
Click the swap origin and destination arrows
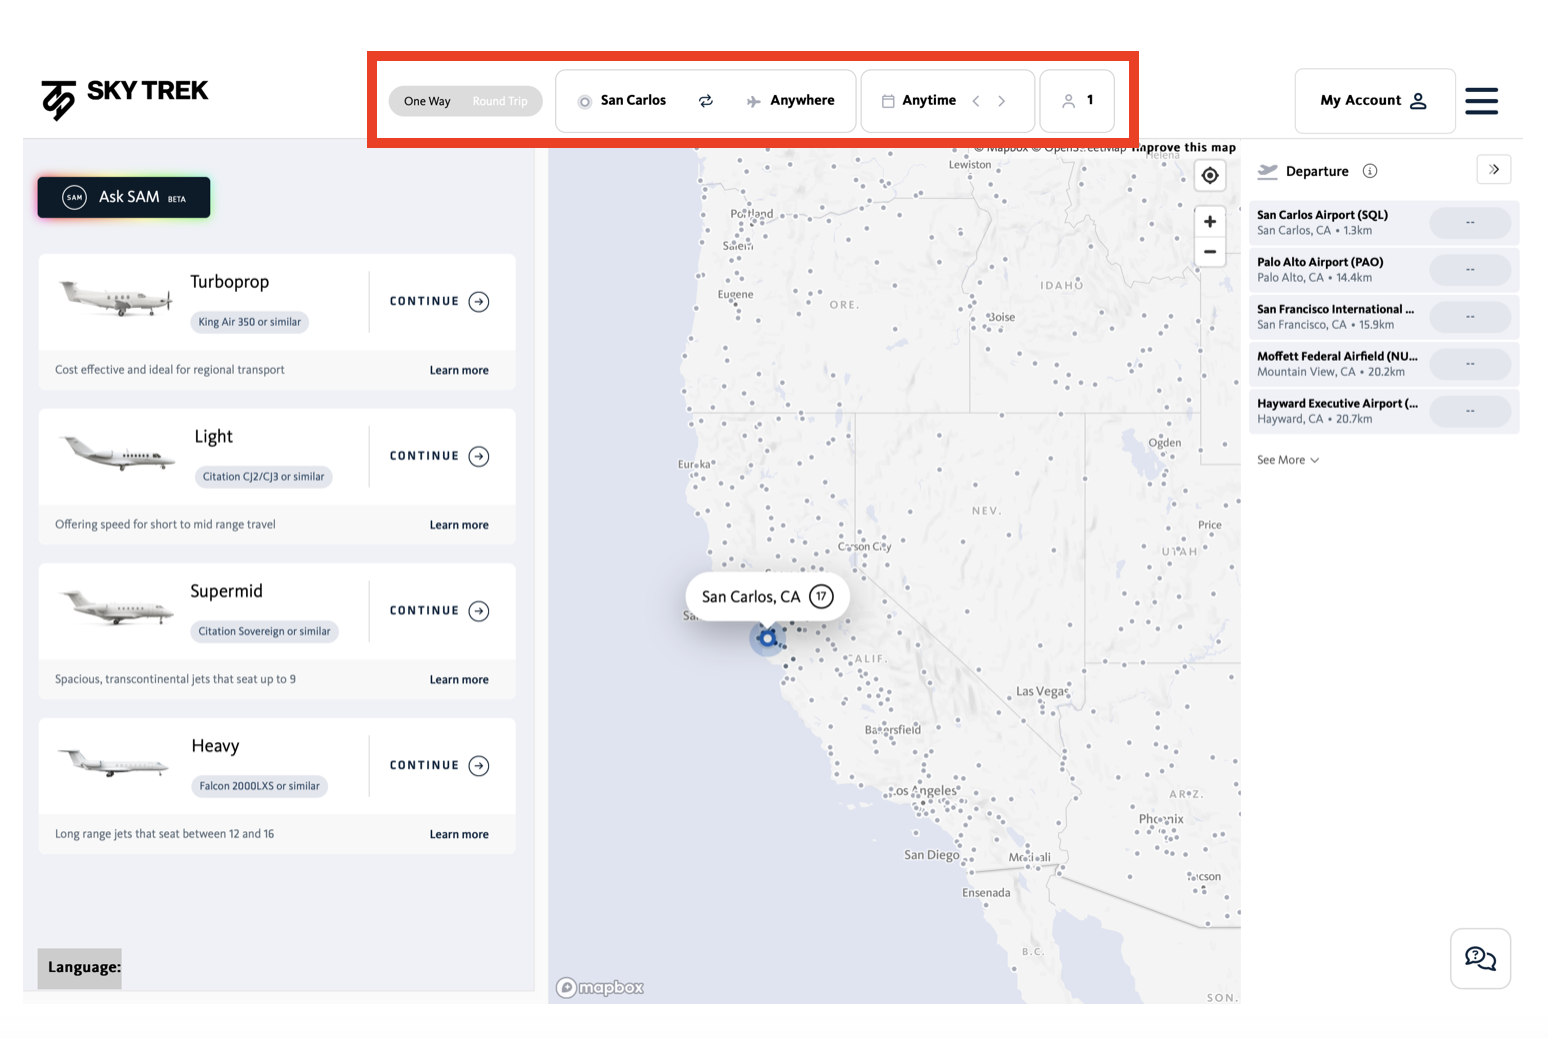point(705,101)
